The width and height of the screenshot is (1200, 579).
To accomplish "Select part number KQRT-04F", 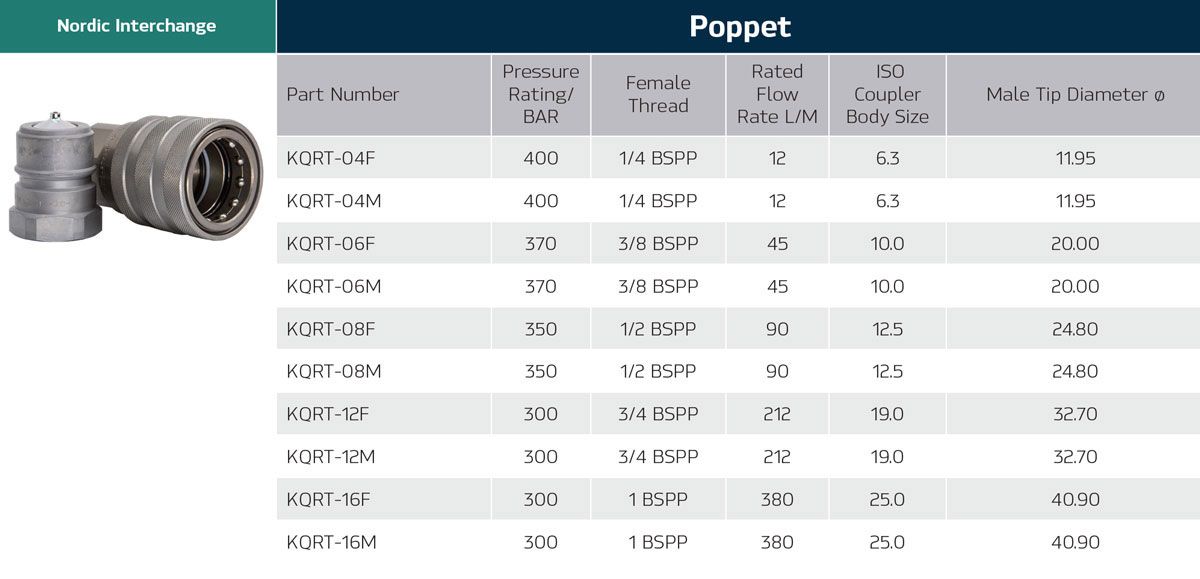I will 329,158.
